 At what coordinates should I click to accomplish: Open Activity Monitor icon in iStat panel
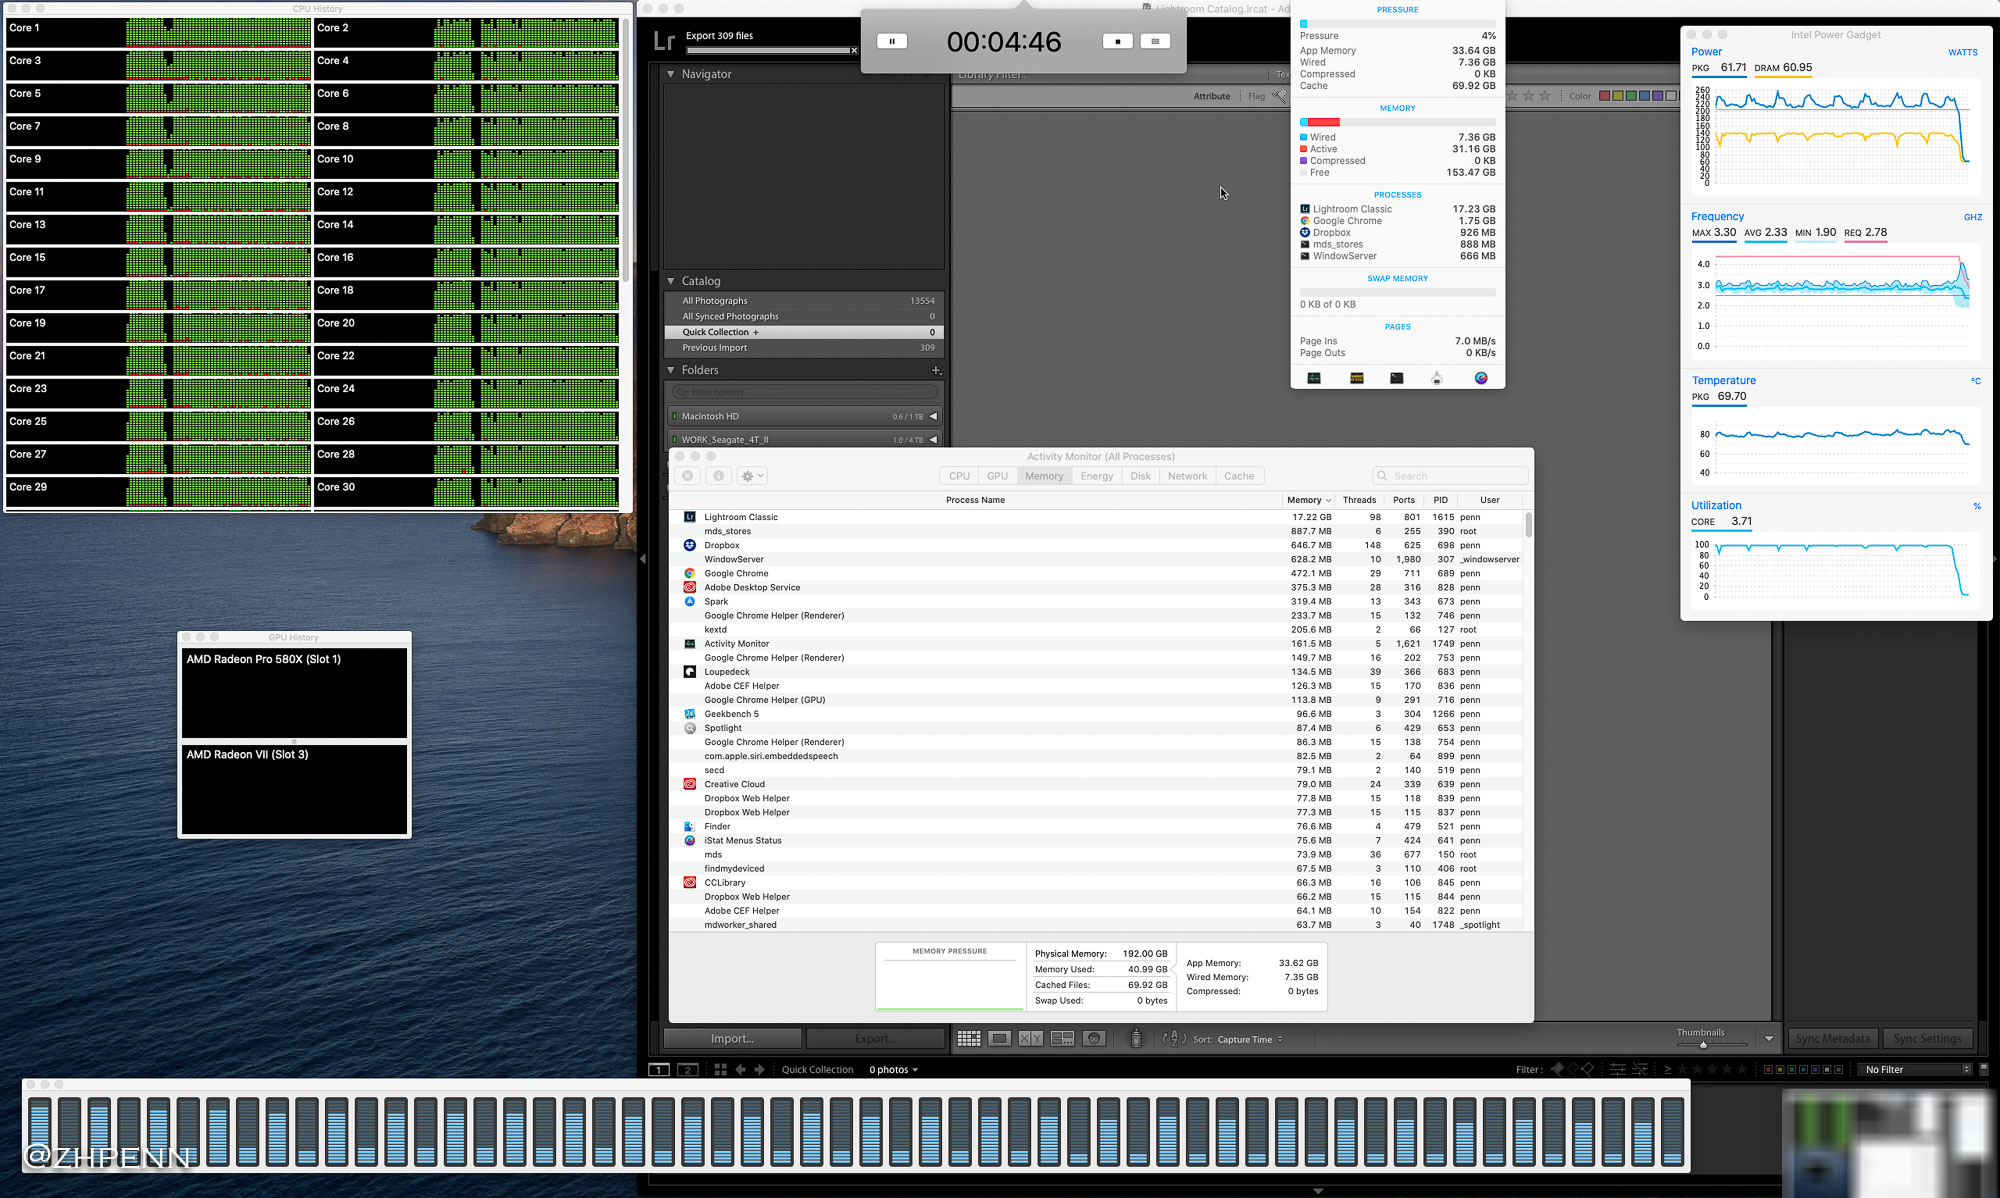click(x=1314, y=378)
